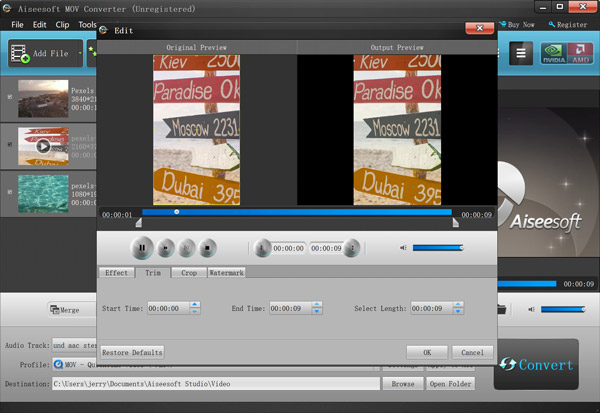Open the Tools menu
The height and width of the screenshot is (413, 600).
pos(87,24)
